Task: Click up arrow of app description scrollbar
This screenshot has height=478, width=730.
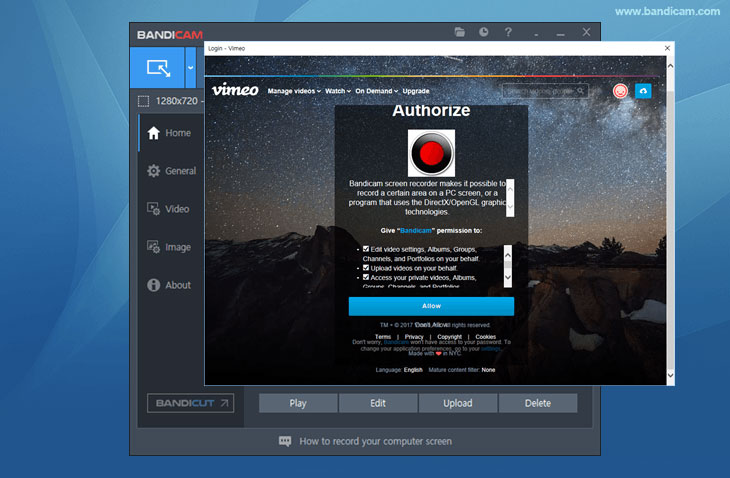Action: [510, 189]
